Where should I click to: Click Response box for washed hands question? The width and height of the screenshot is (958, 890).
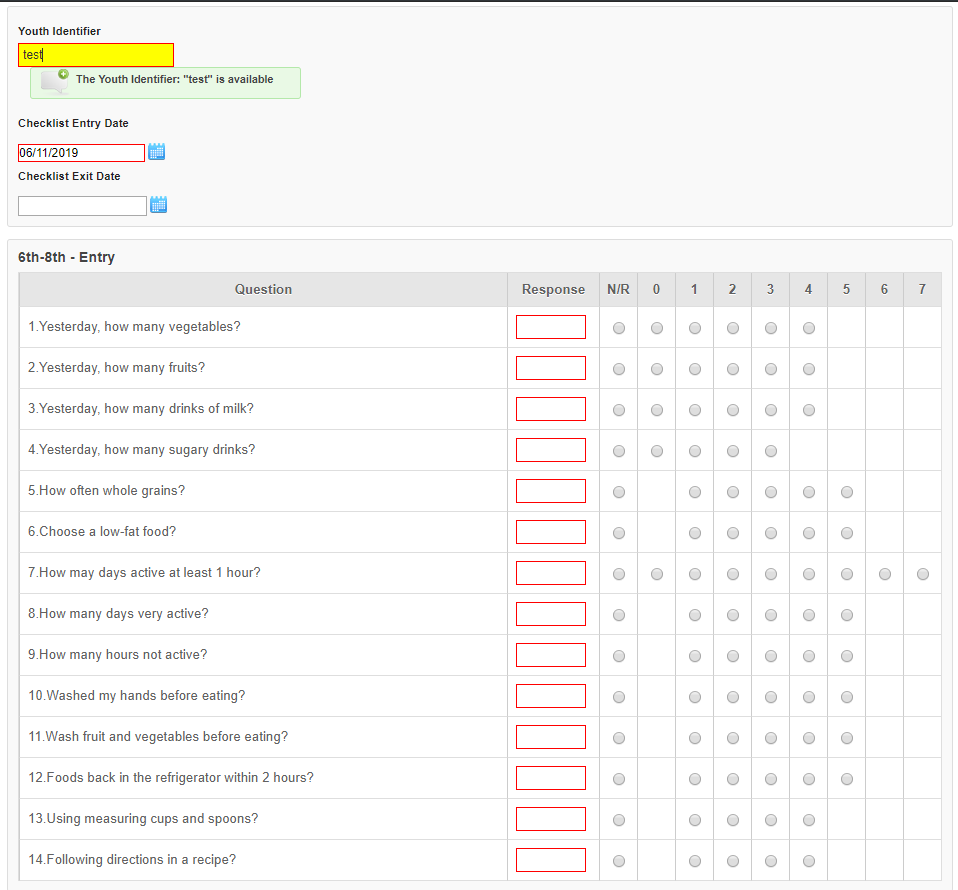pos(550,695)
